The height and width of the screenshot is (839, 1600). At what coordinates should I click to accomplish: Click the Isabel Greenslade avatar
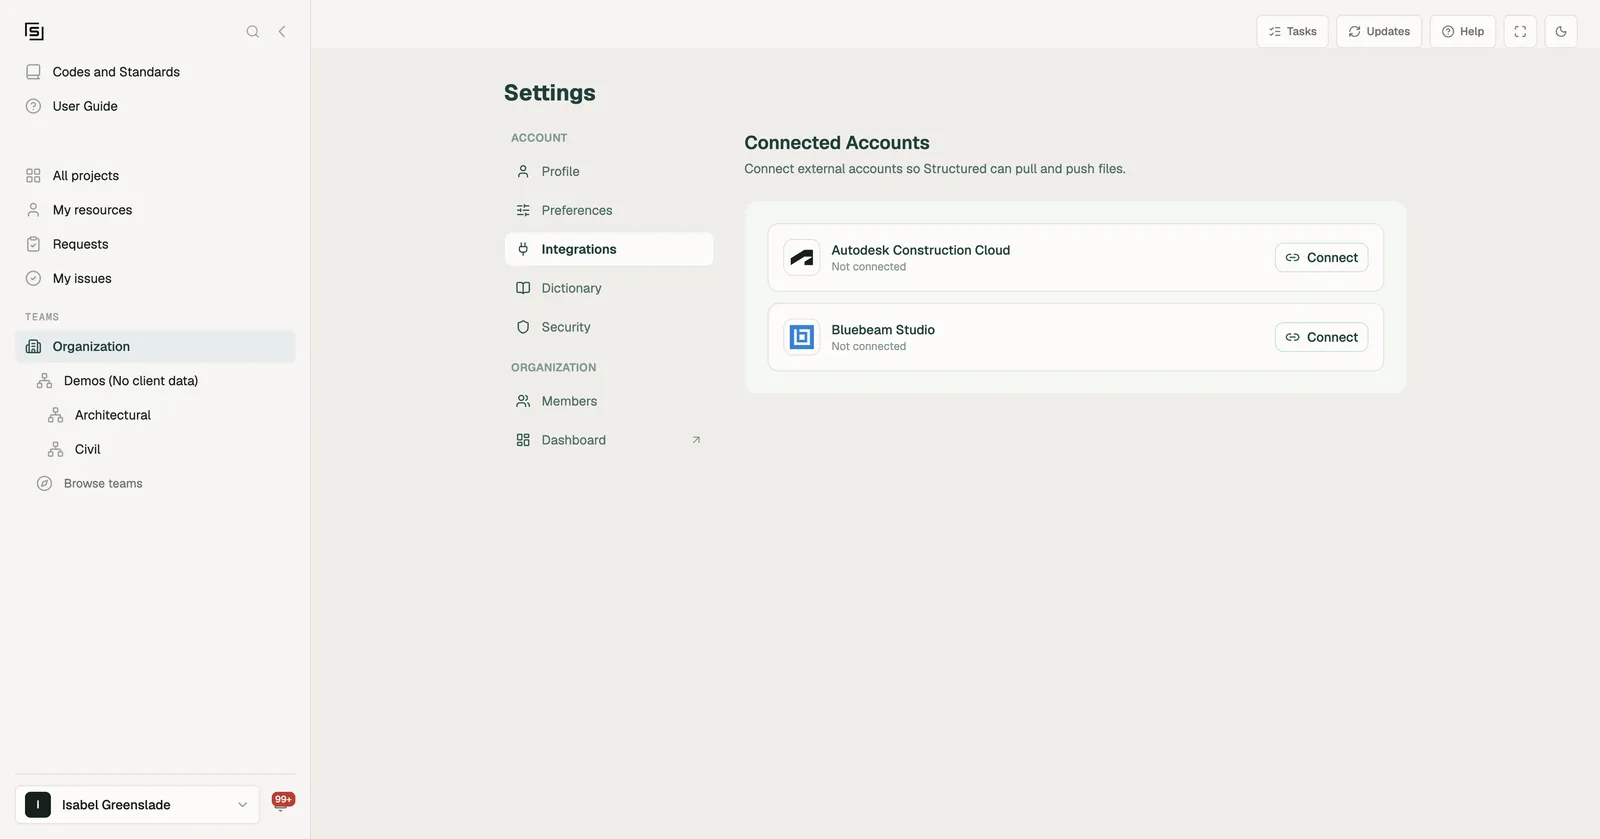38,805
